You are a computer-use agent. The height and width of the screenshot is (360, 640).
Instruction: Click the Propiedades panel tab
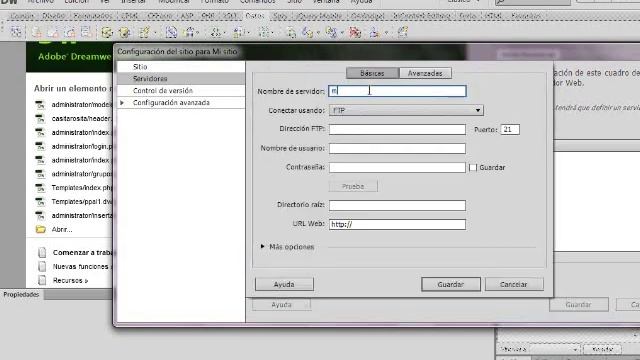click(x=21, y=294)
